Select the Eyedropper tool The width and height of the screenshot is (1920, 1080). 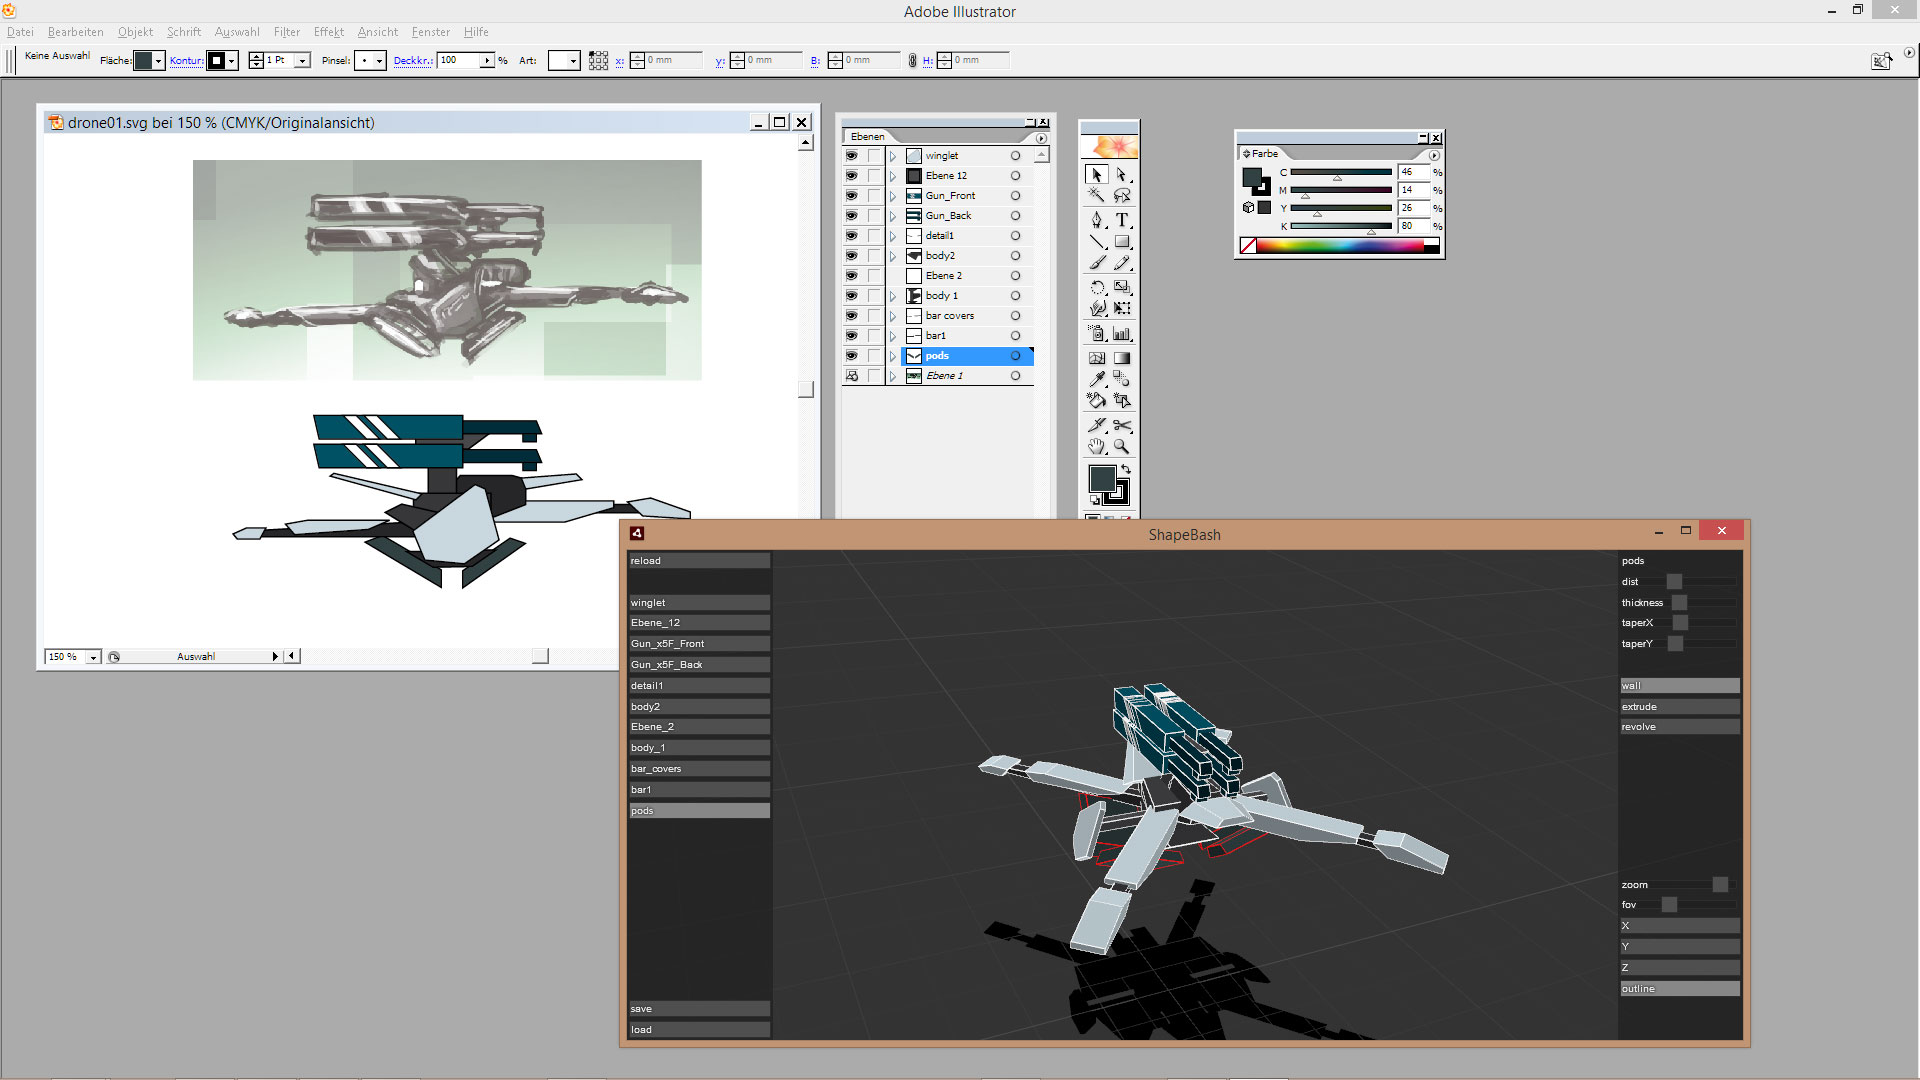coord(1097,379)
